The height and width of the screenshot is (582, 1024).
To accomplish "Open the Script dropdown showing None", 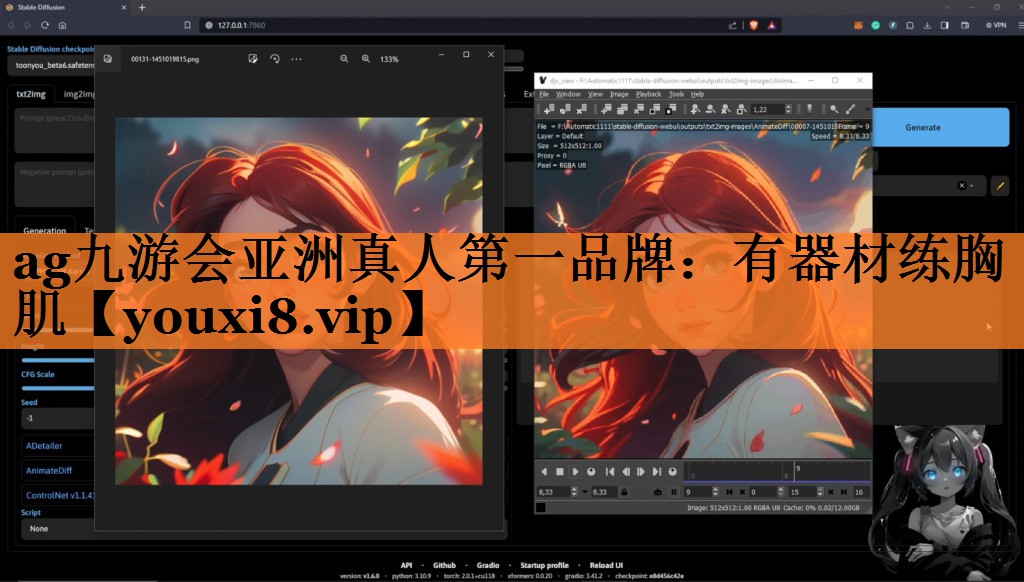I will (57, 528).
